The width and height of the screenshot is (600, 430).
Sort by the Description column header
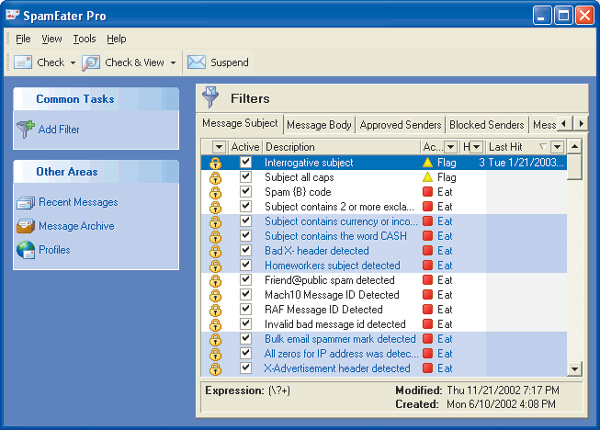tap(342, 147)
